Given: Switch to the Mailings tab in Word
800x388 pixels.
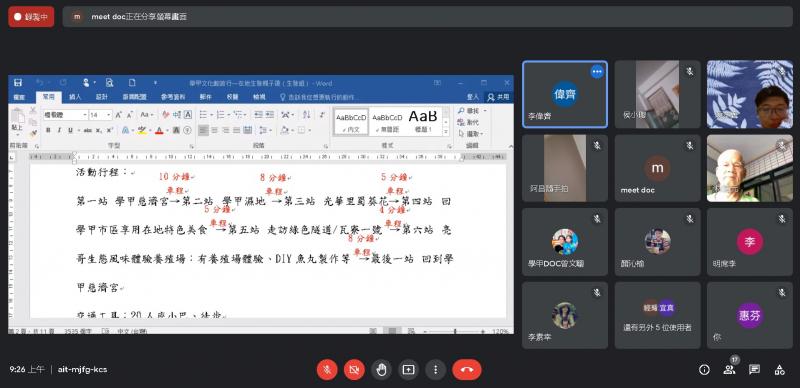Looking at the screenshot, I should click(x=206, y=96).
